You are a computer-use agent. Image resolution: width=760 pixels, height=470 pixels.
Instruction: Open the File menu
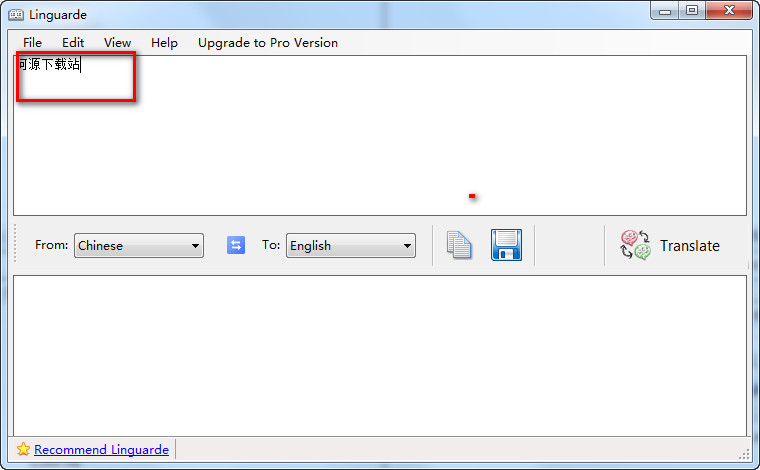pyautogui.click(x=32, y=43)
